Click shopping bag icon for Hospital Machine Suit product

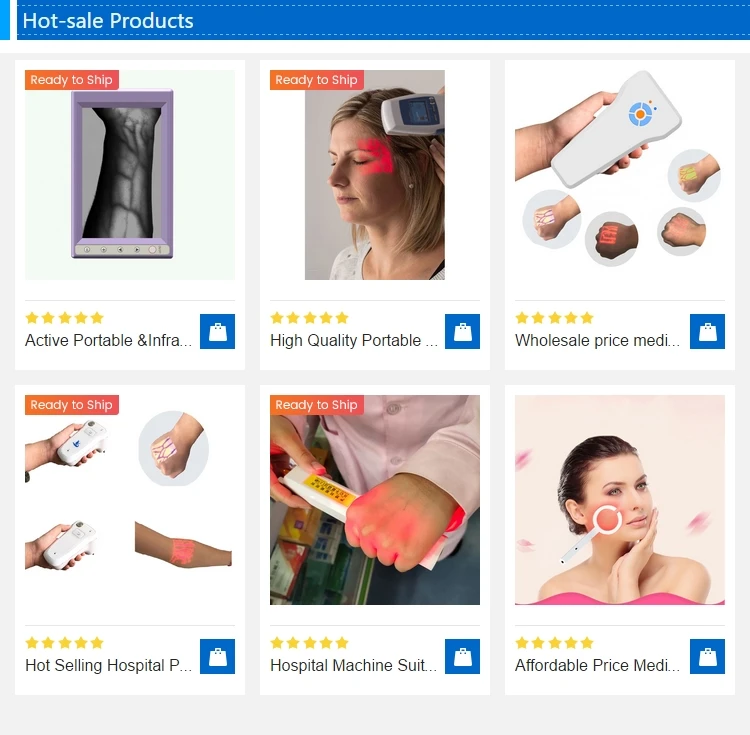click(462, 656)
